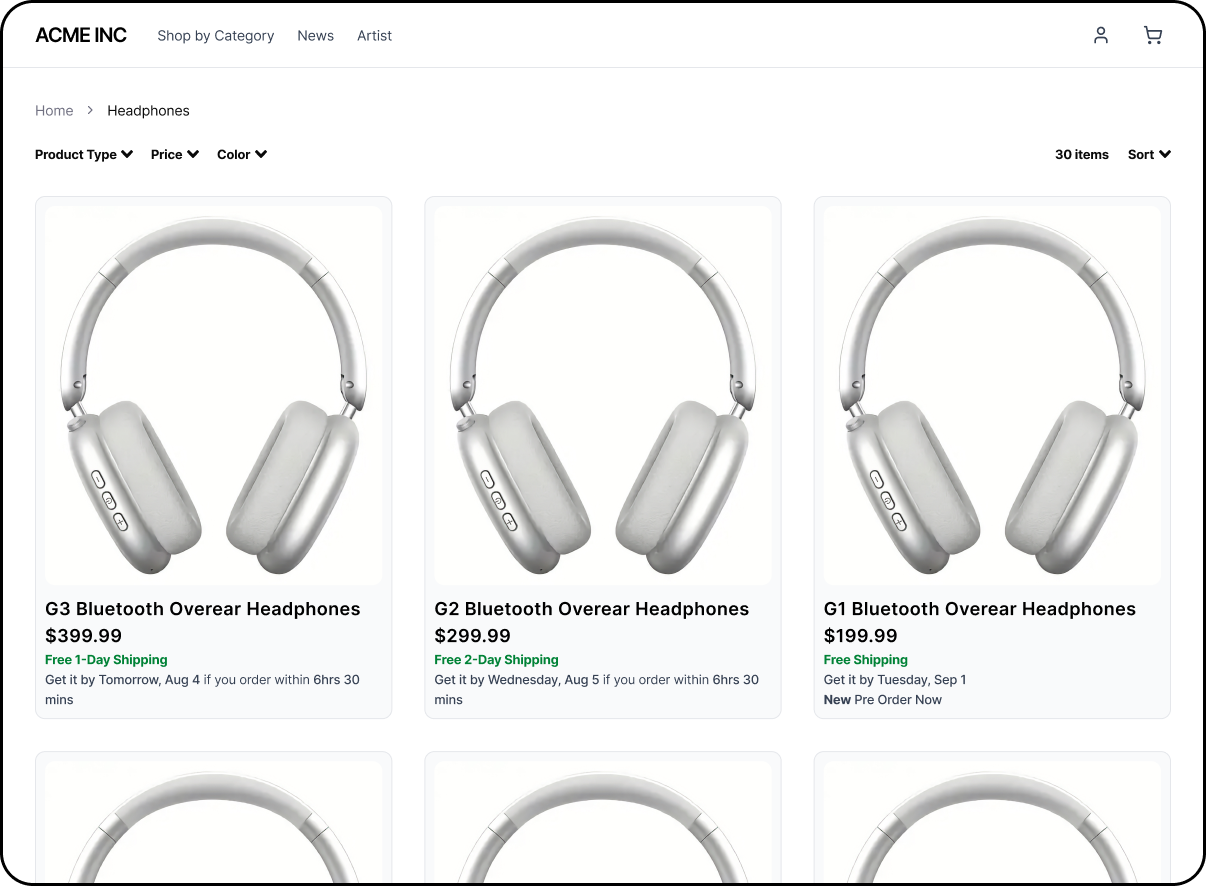The width and height of the screenshot is (1206, 886).
Task: Go to the News page
Action: (x=315, y=35)
